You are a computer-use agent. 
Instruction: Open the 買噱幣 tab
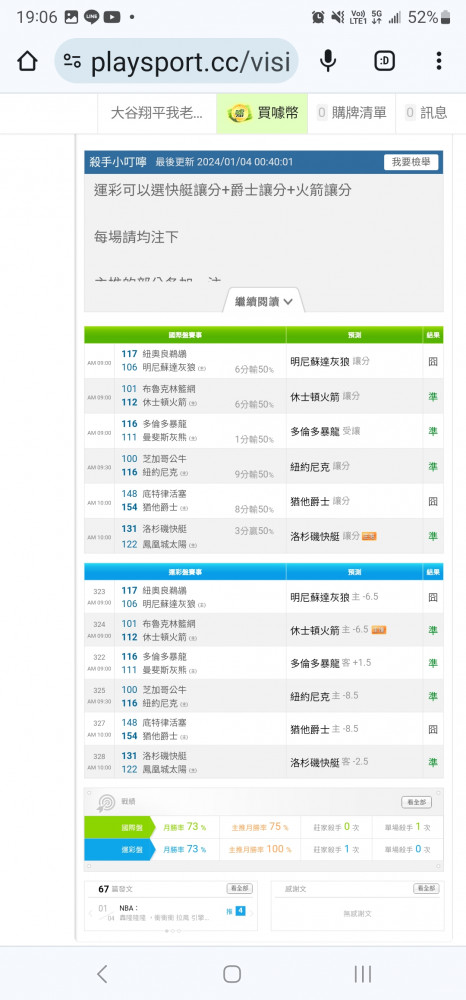[262, 114]
